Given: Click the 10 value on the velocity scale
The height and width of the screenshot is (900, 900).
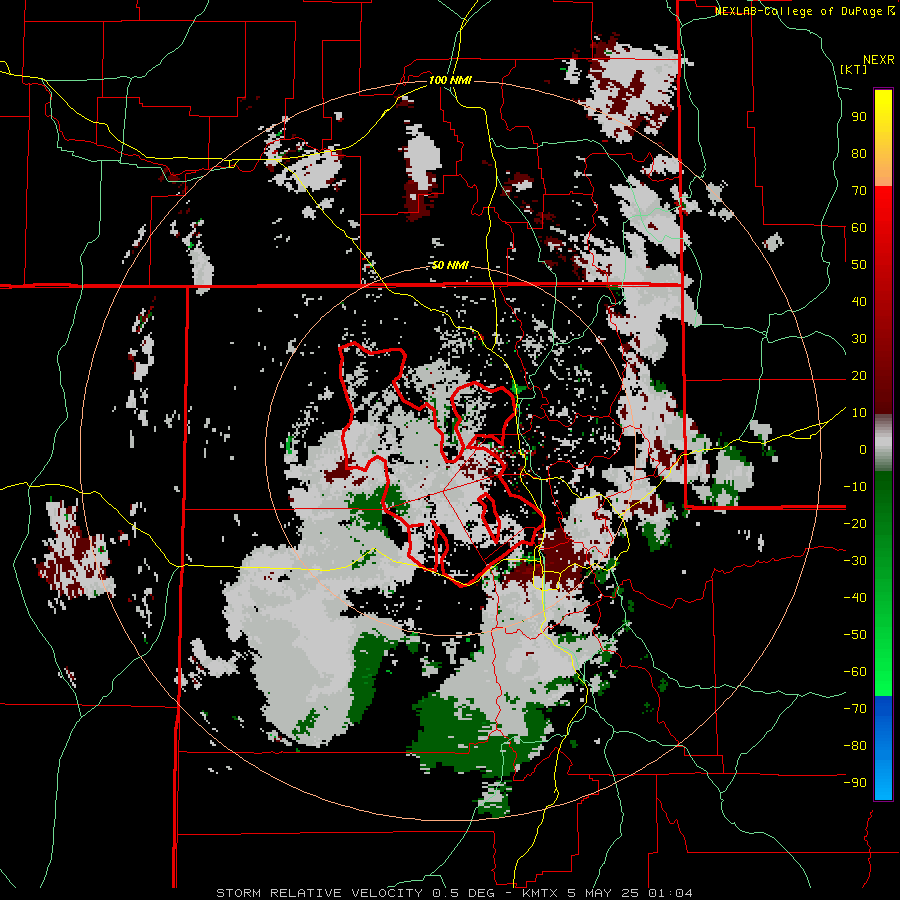Looking at the screenshot, I should [x=859, y=413].
